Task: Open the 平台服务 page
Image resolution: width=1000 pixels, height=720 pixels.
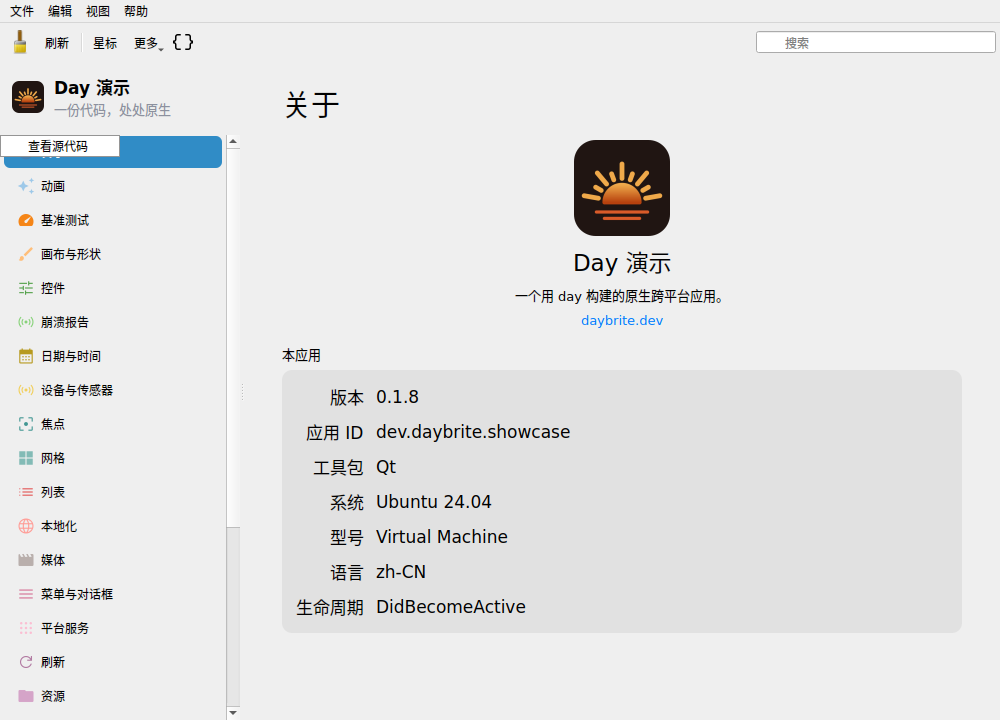Action: tap(113, 628)
